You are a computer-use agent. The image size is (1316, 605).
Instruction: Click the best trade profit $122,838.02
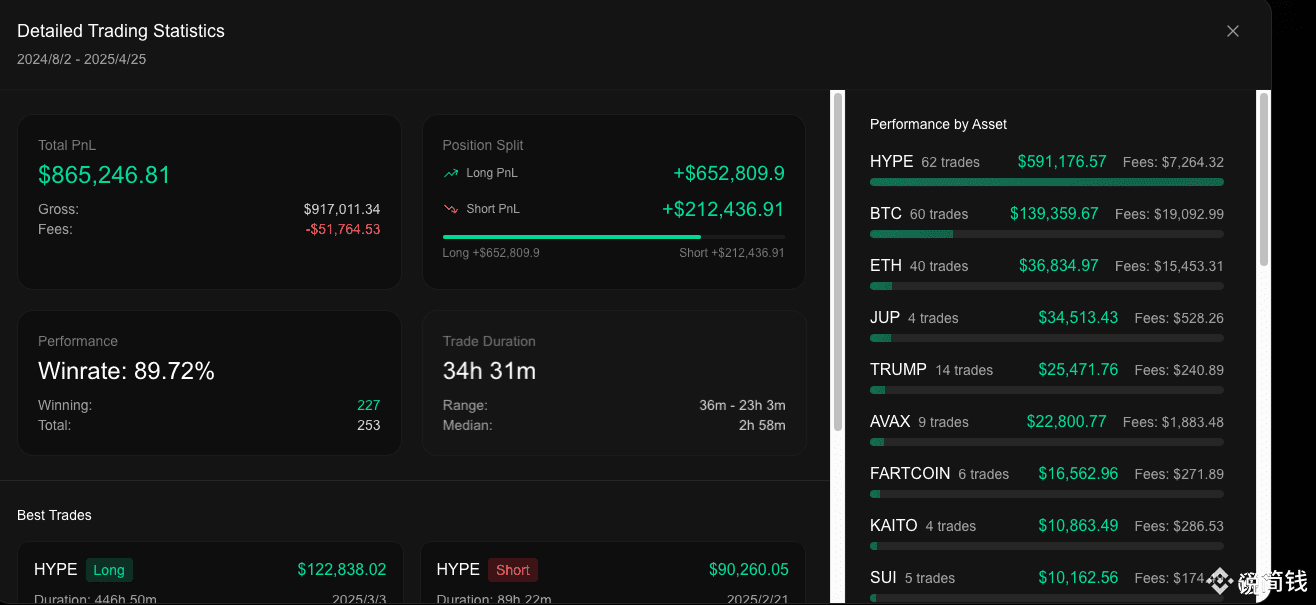pos(342,569)
